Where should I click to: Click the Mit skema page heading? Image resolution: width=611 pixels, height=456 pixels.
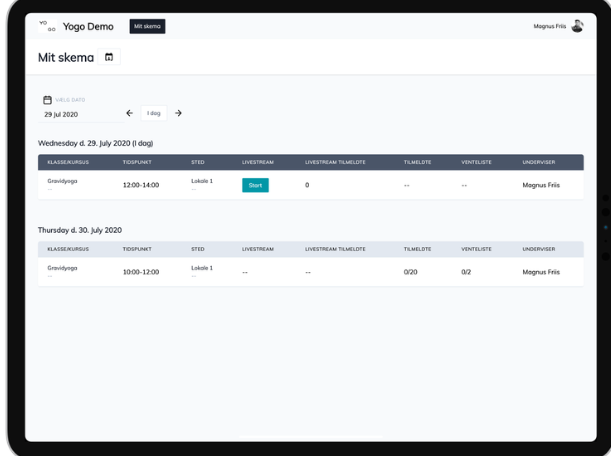point(66,58)
